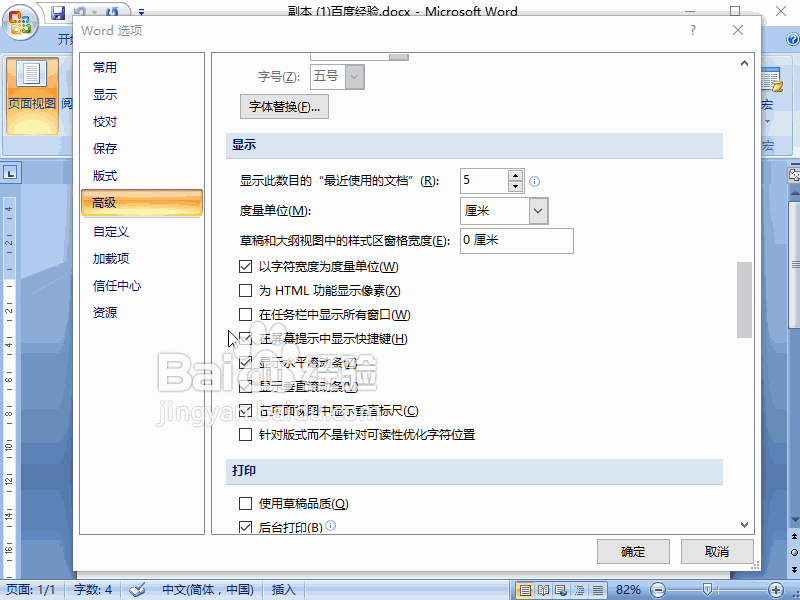The height and width of the screenshot is (600, 800).
Task: Click the 页面视图 button in Word ribbon
Action: pyautogui.click(x=32, y=96)
